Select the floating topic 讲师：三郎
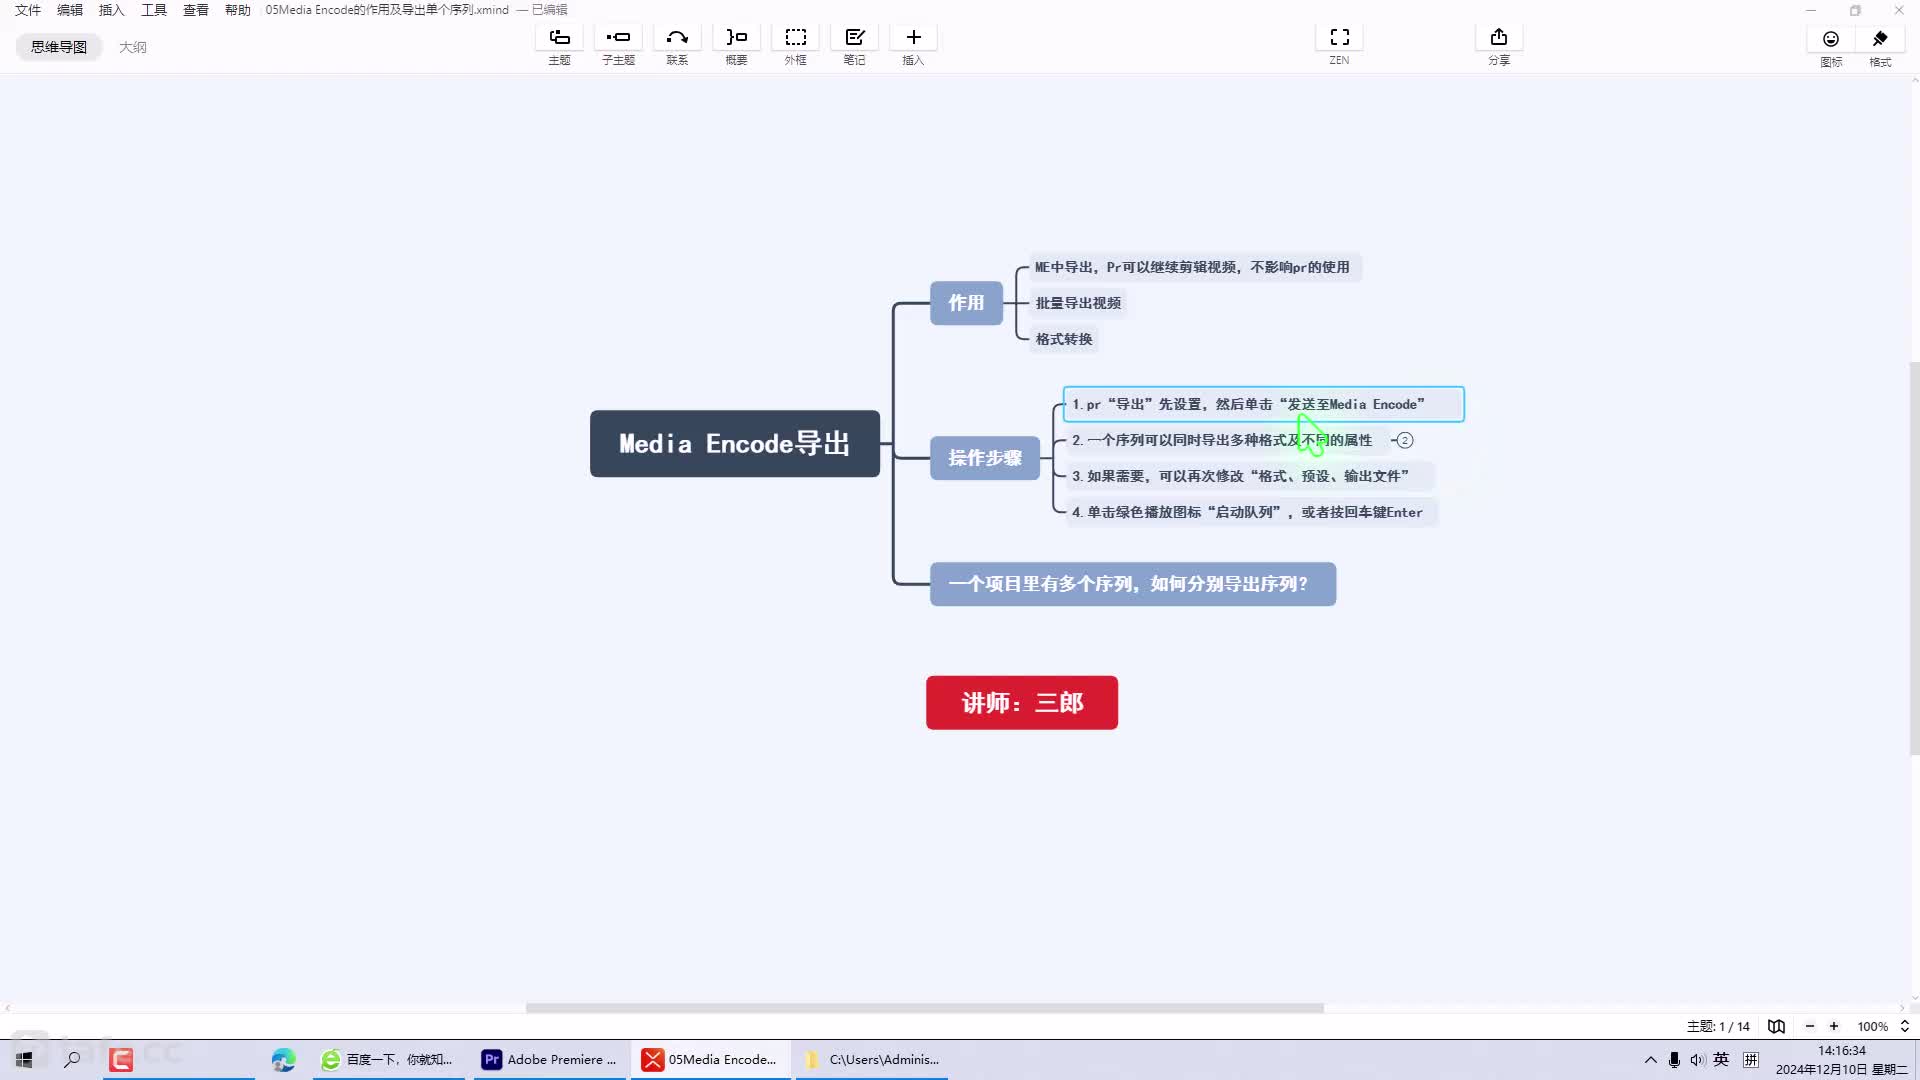This screenshot has width=1920, height=1080. [x=1022, y=703]
